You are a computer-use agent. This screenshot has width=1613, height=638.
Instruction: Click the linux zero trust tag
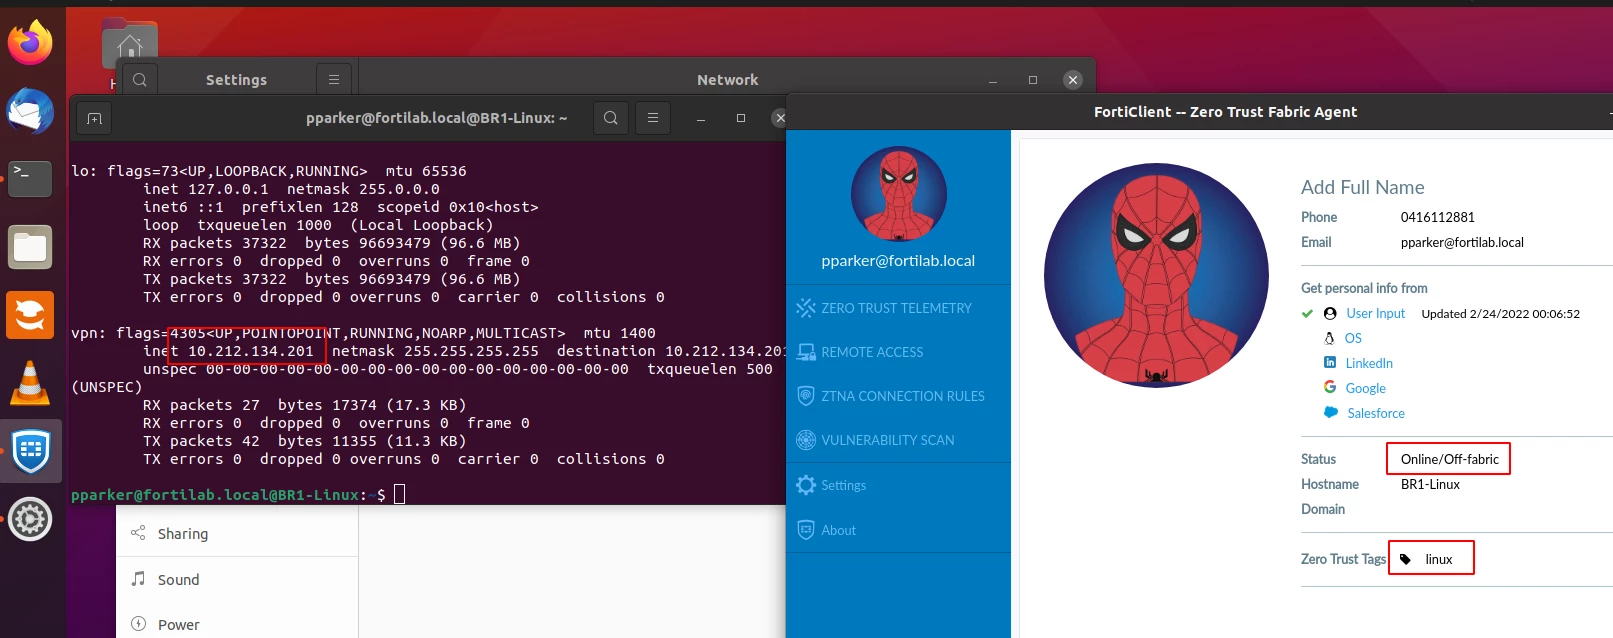[1439, 559]
